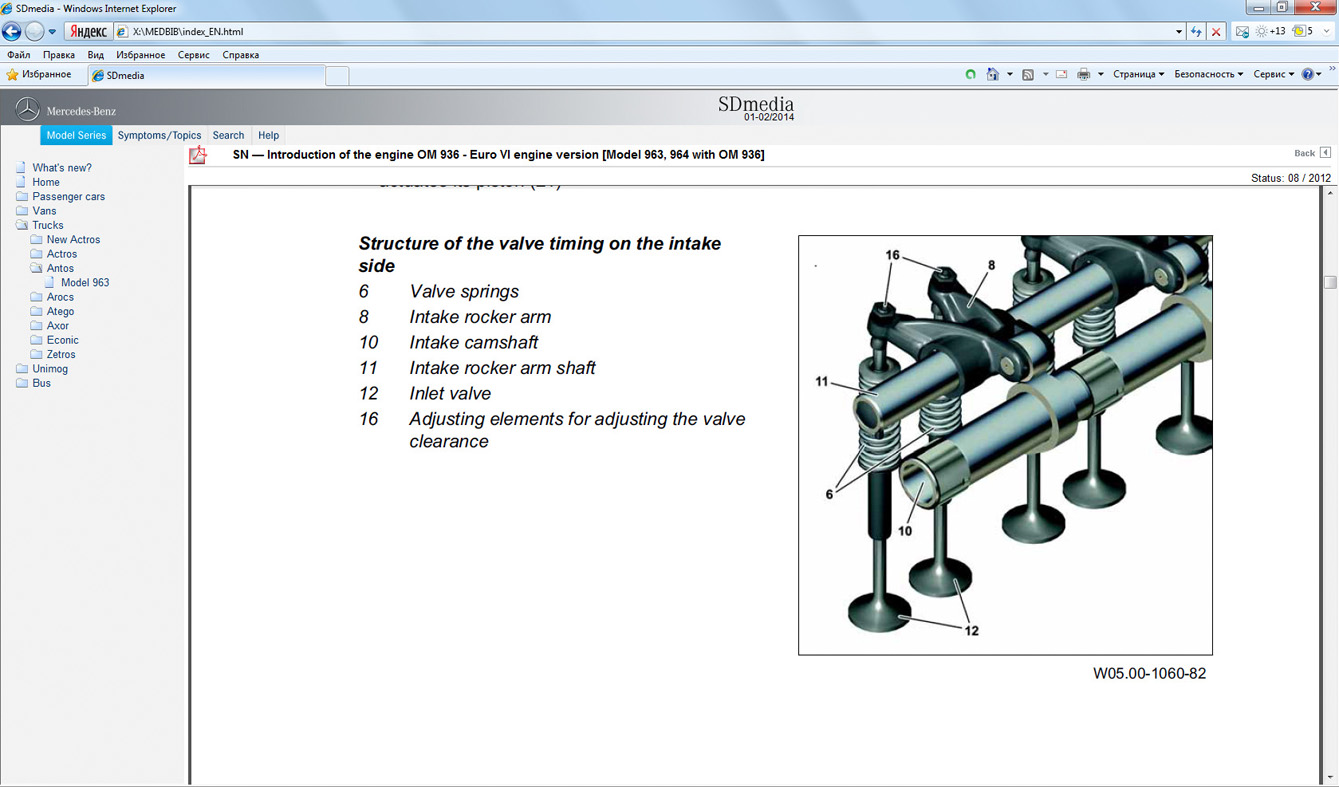
Task: Click the refresh page icon
Action: 1195,32
